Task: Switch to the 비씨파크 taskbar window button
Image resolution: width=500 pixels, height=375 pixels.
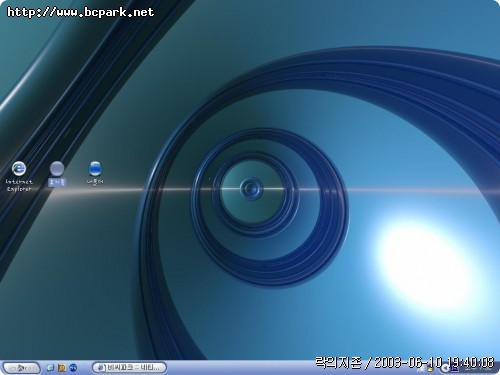Action: pos(129,368)
